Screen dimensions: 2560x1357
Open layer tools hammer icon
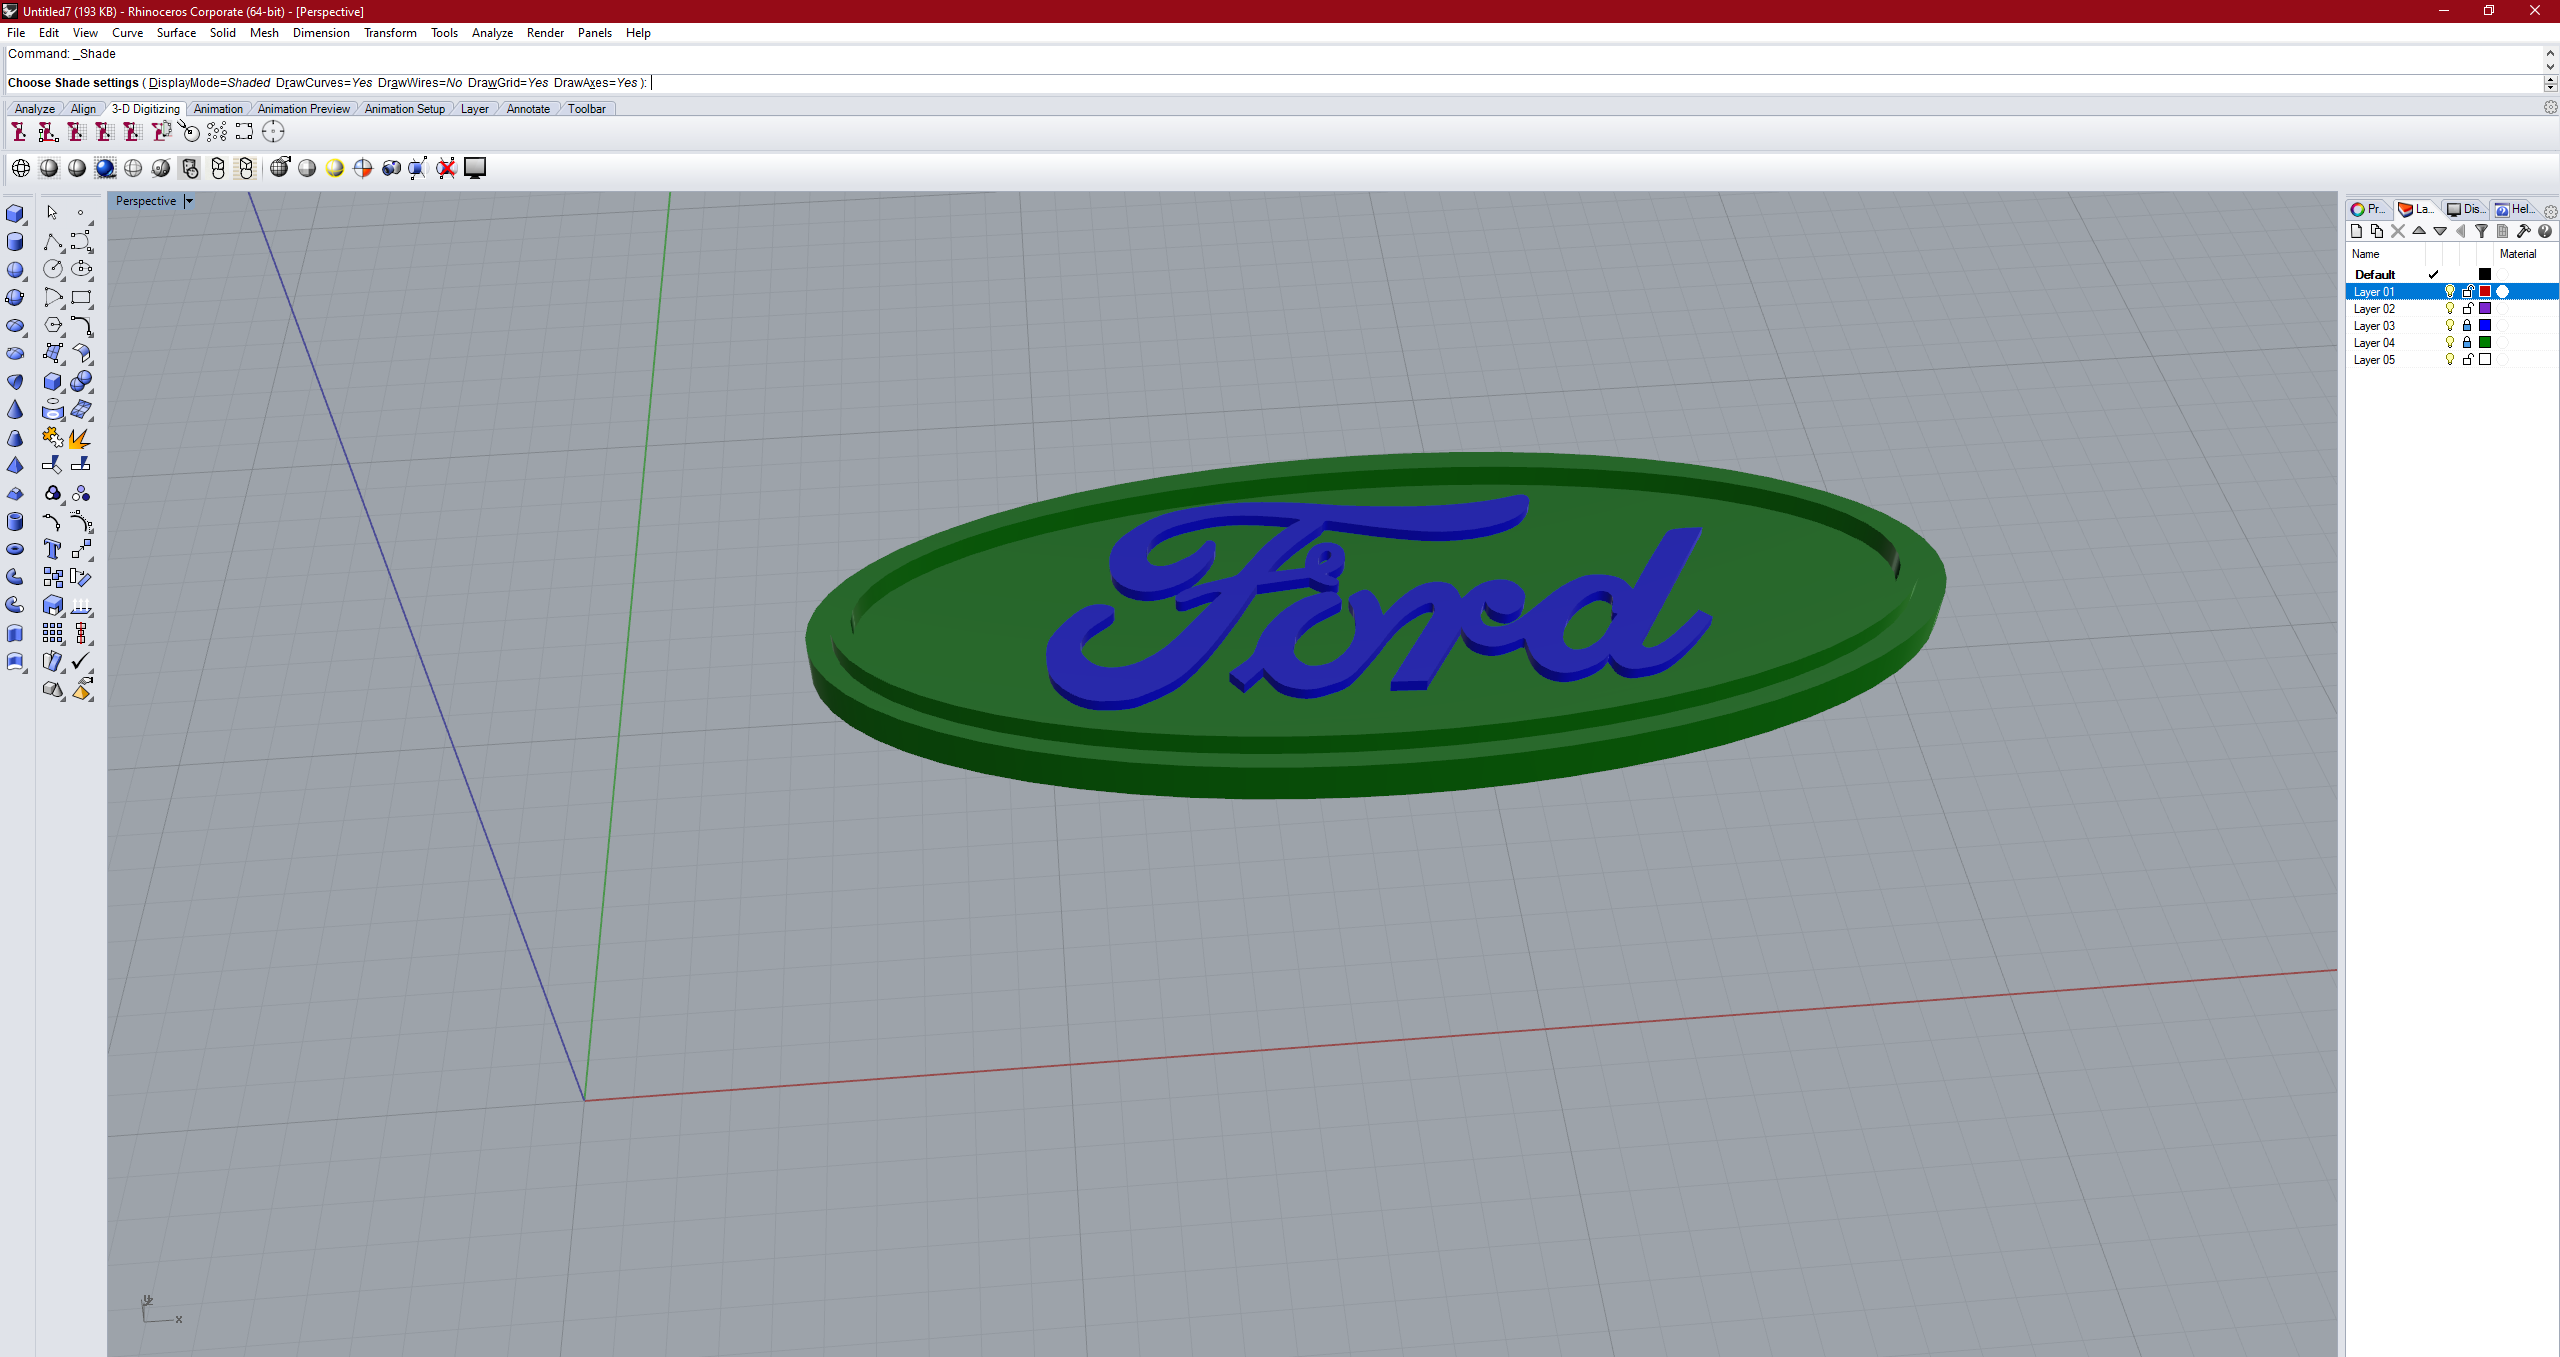coord(2523,231)
